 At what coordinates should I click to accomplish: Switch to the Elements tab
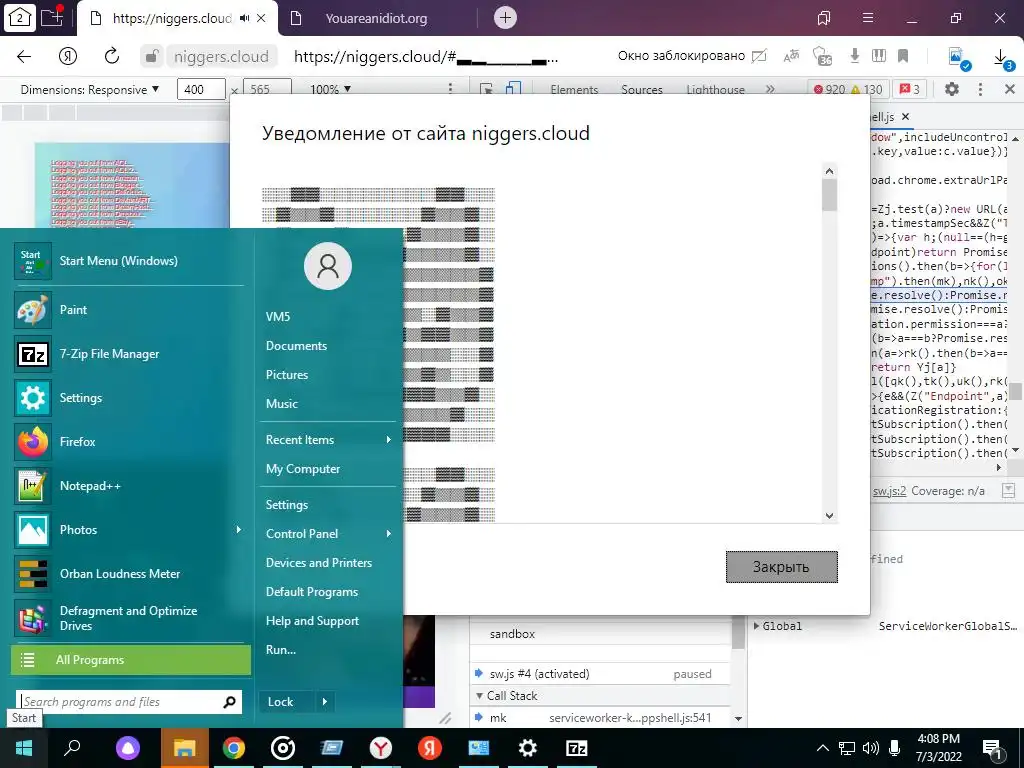click(x=574, y=89)
